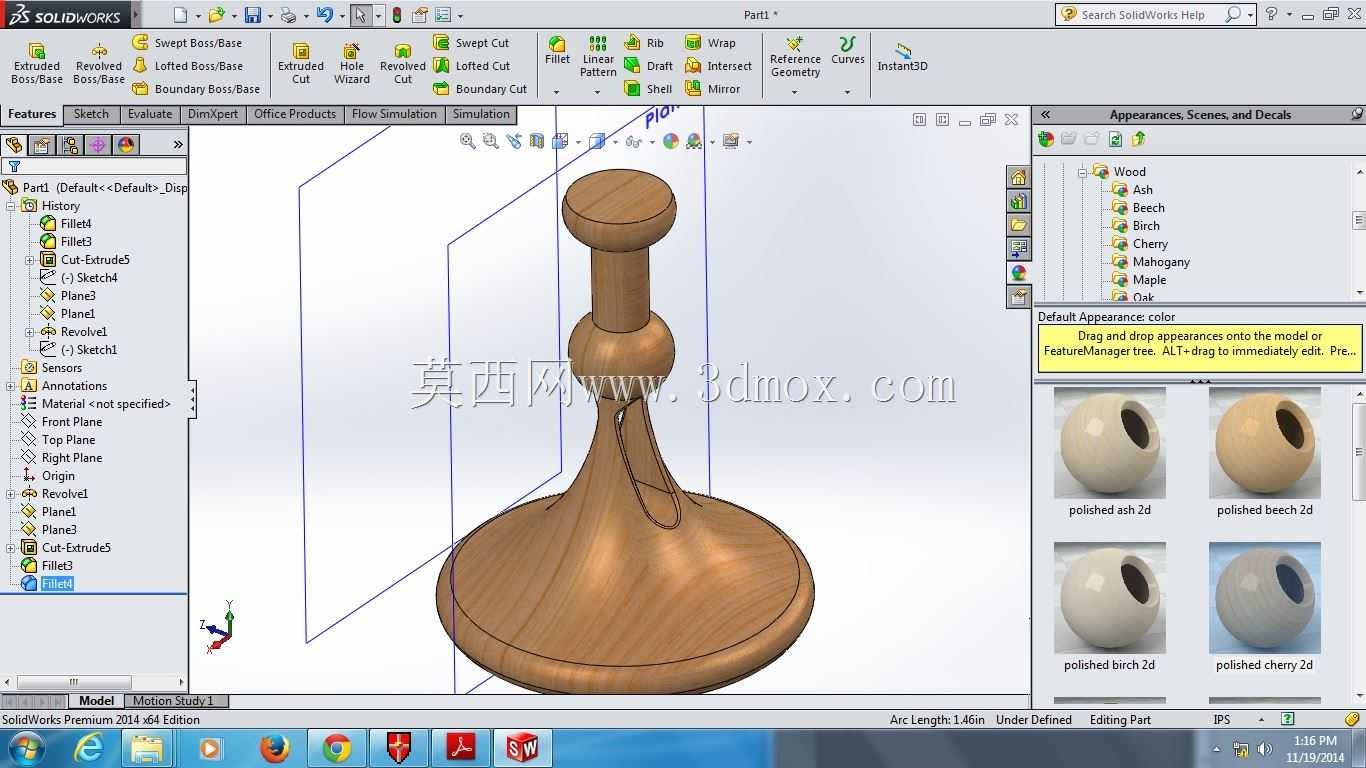Viewport: 1366px width, 768px height.
Task: Click the Intersect tool
Action: tap(718, 66)
